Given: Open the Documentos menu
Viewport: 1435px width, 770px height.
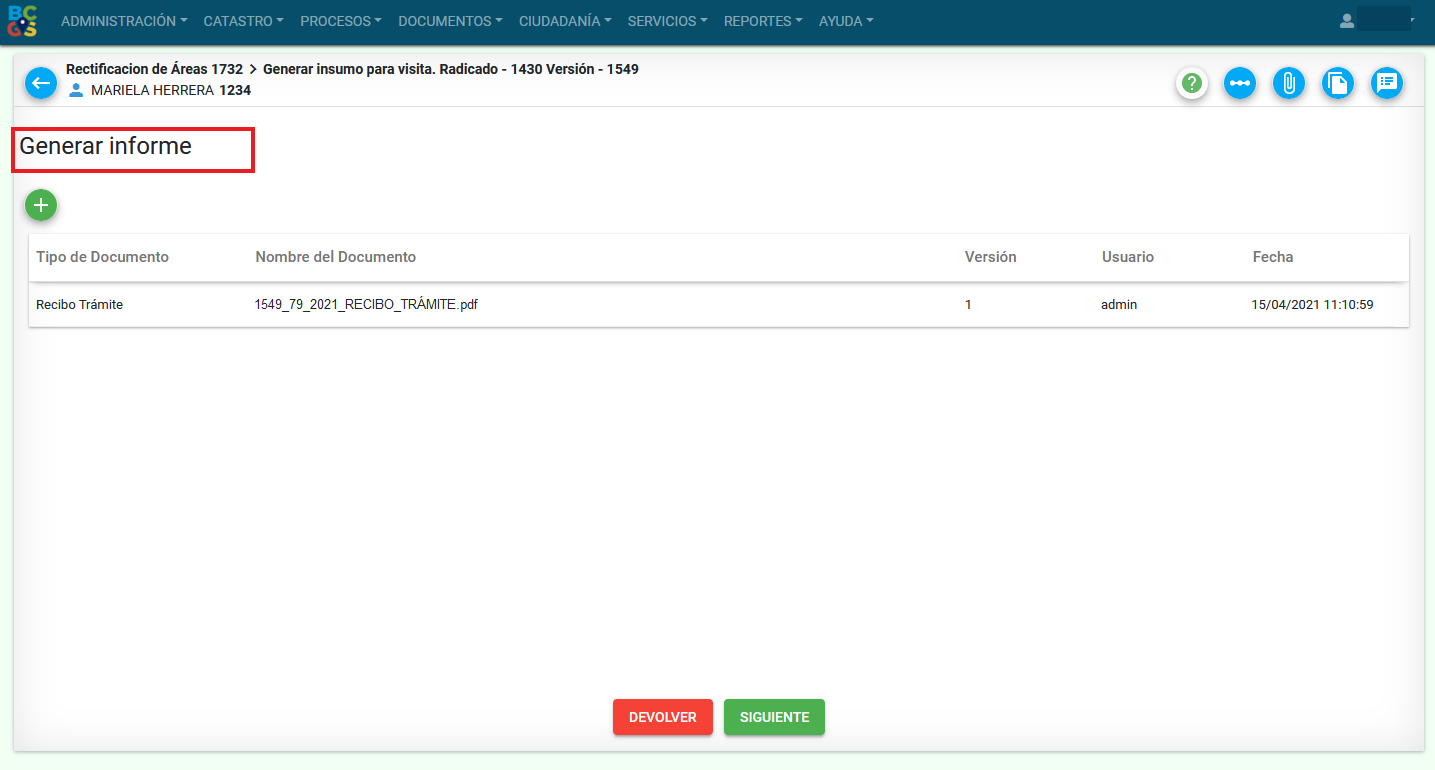Looking at the screenshot, I should pos(450,21).
